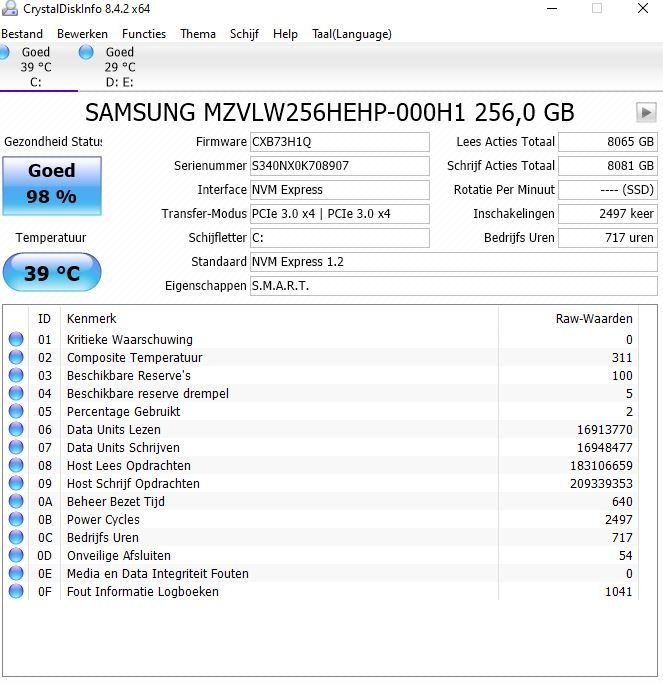Select the Percentage Gebruikt attribute name
Screen dimensions: 663x683
coord(123,411)
